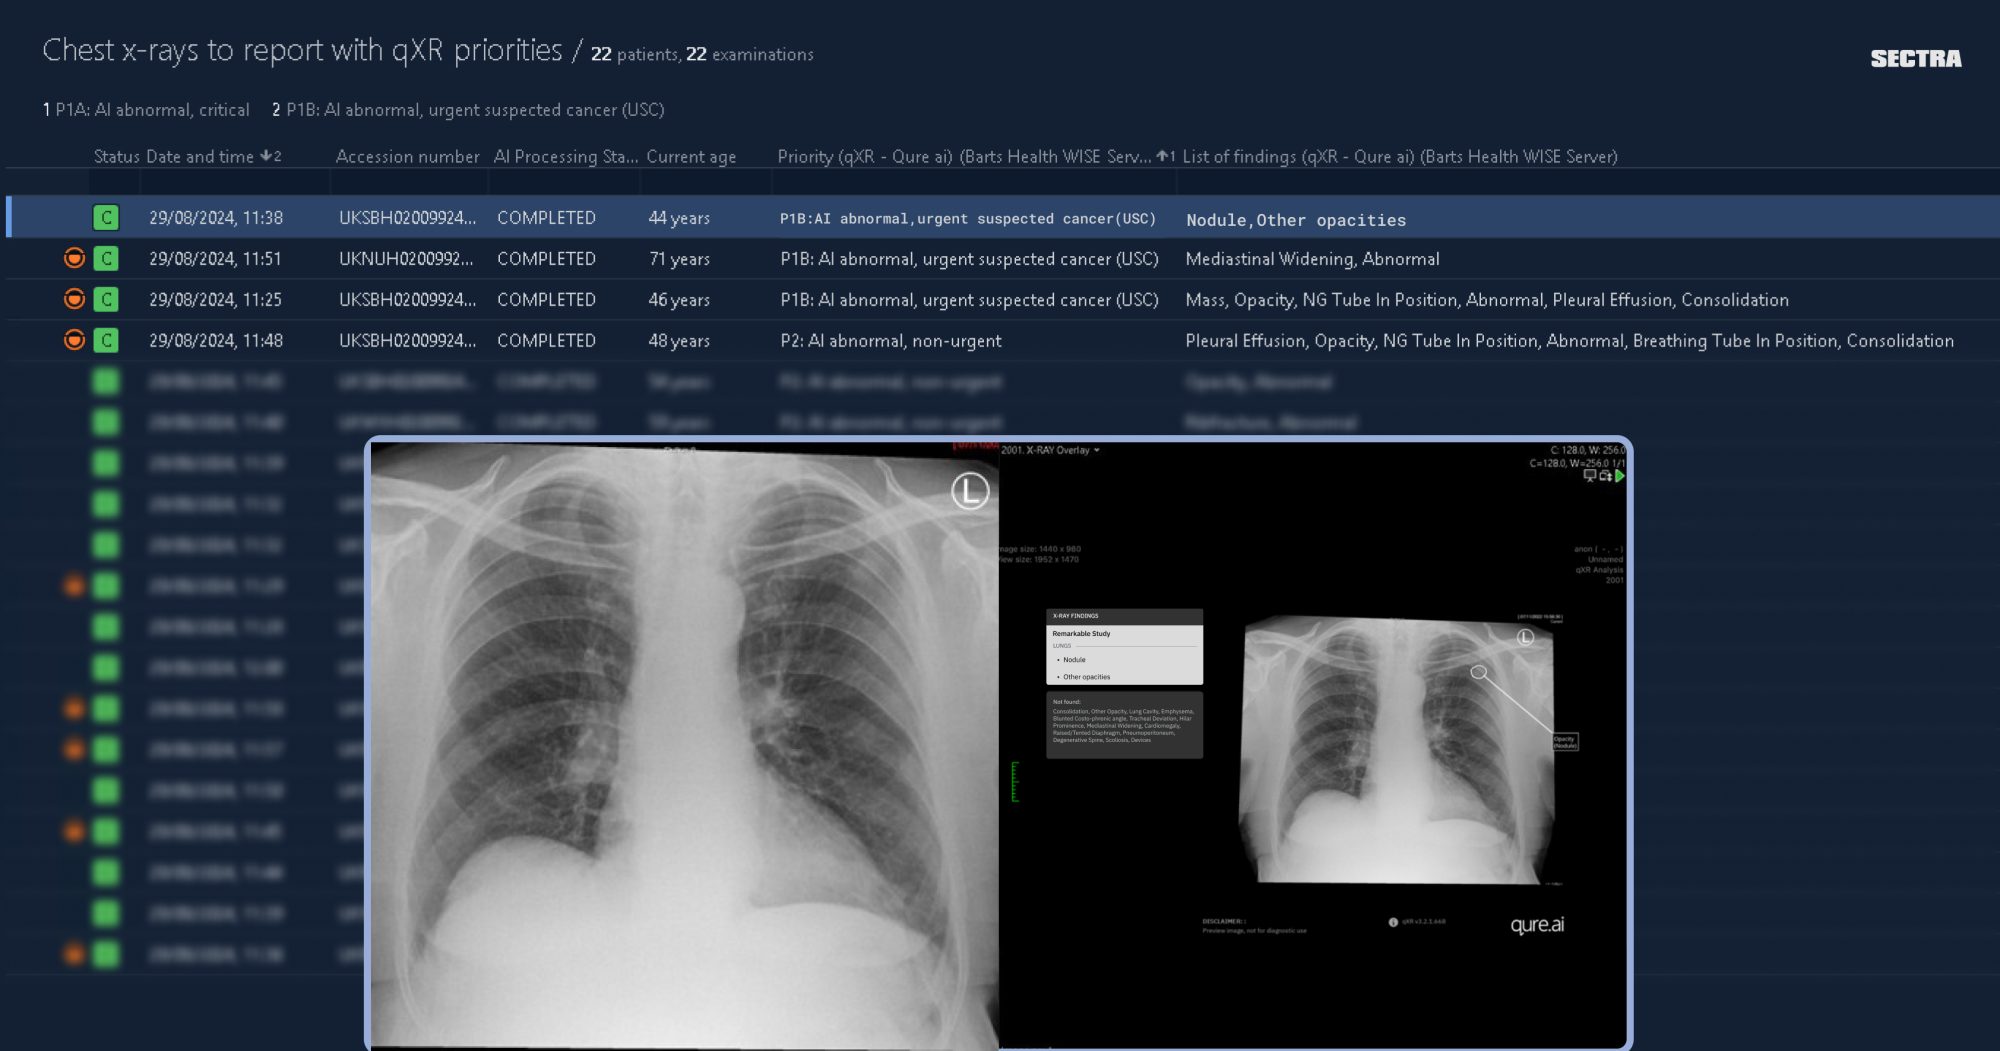Click the orange circle marker on the 48 years row
Image resolution: width=2000 pixels, height=1051 pixels.
[x=74, y=340]
